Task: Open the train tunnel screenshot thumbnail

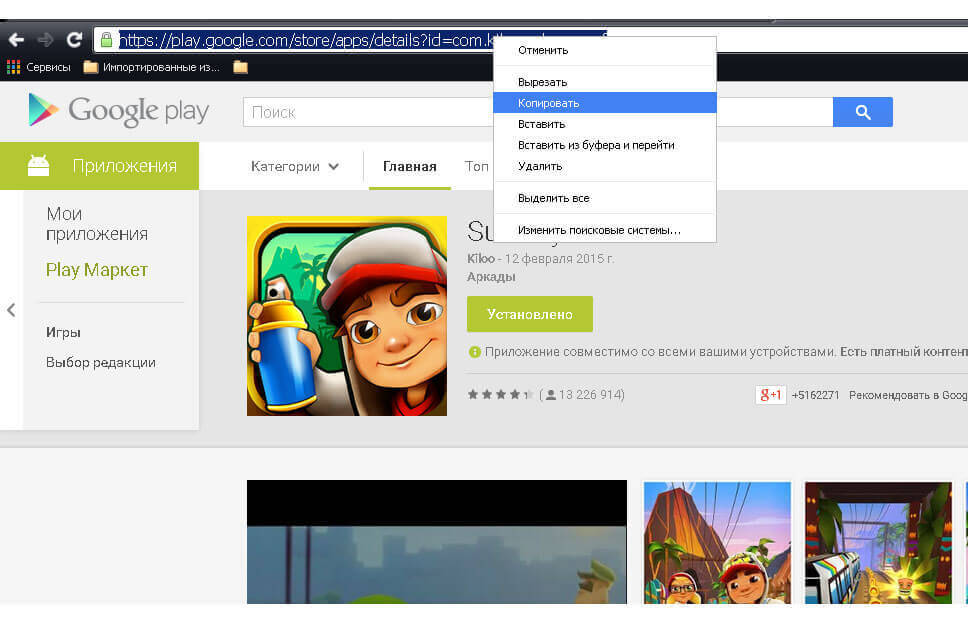Action: click(x=878, y=543)
